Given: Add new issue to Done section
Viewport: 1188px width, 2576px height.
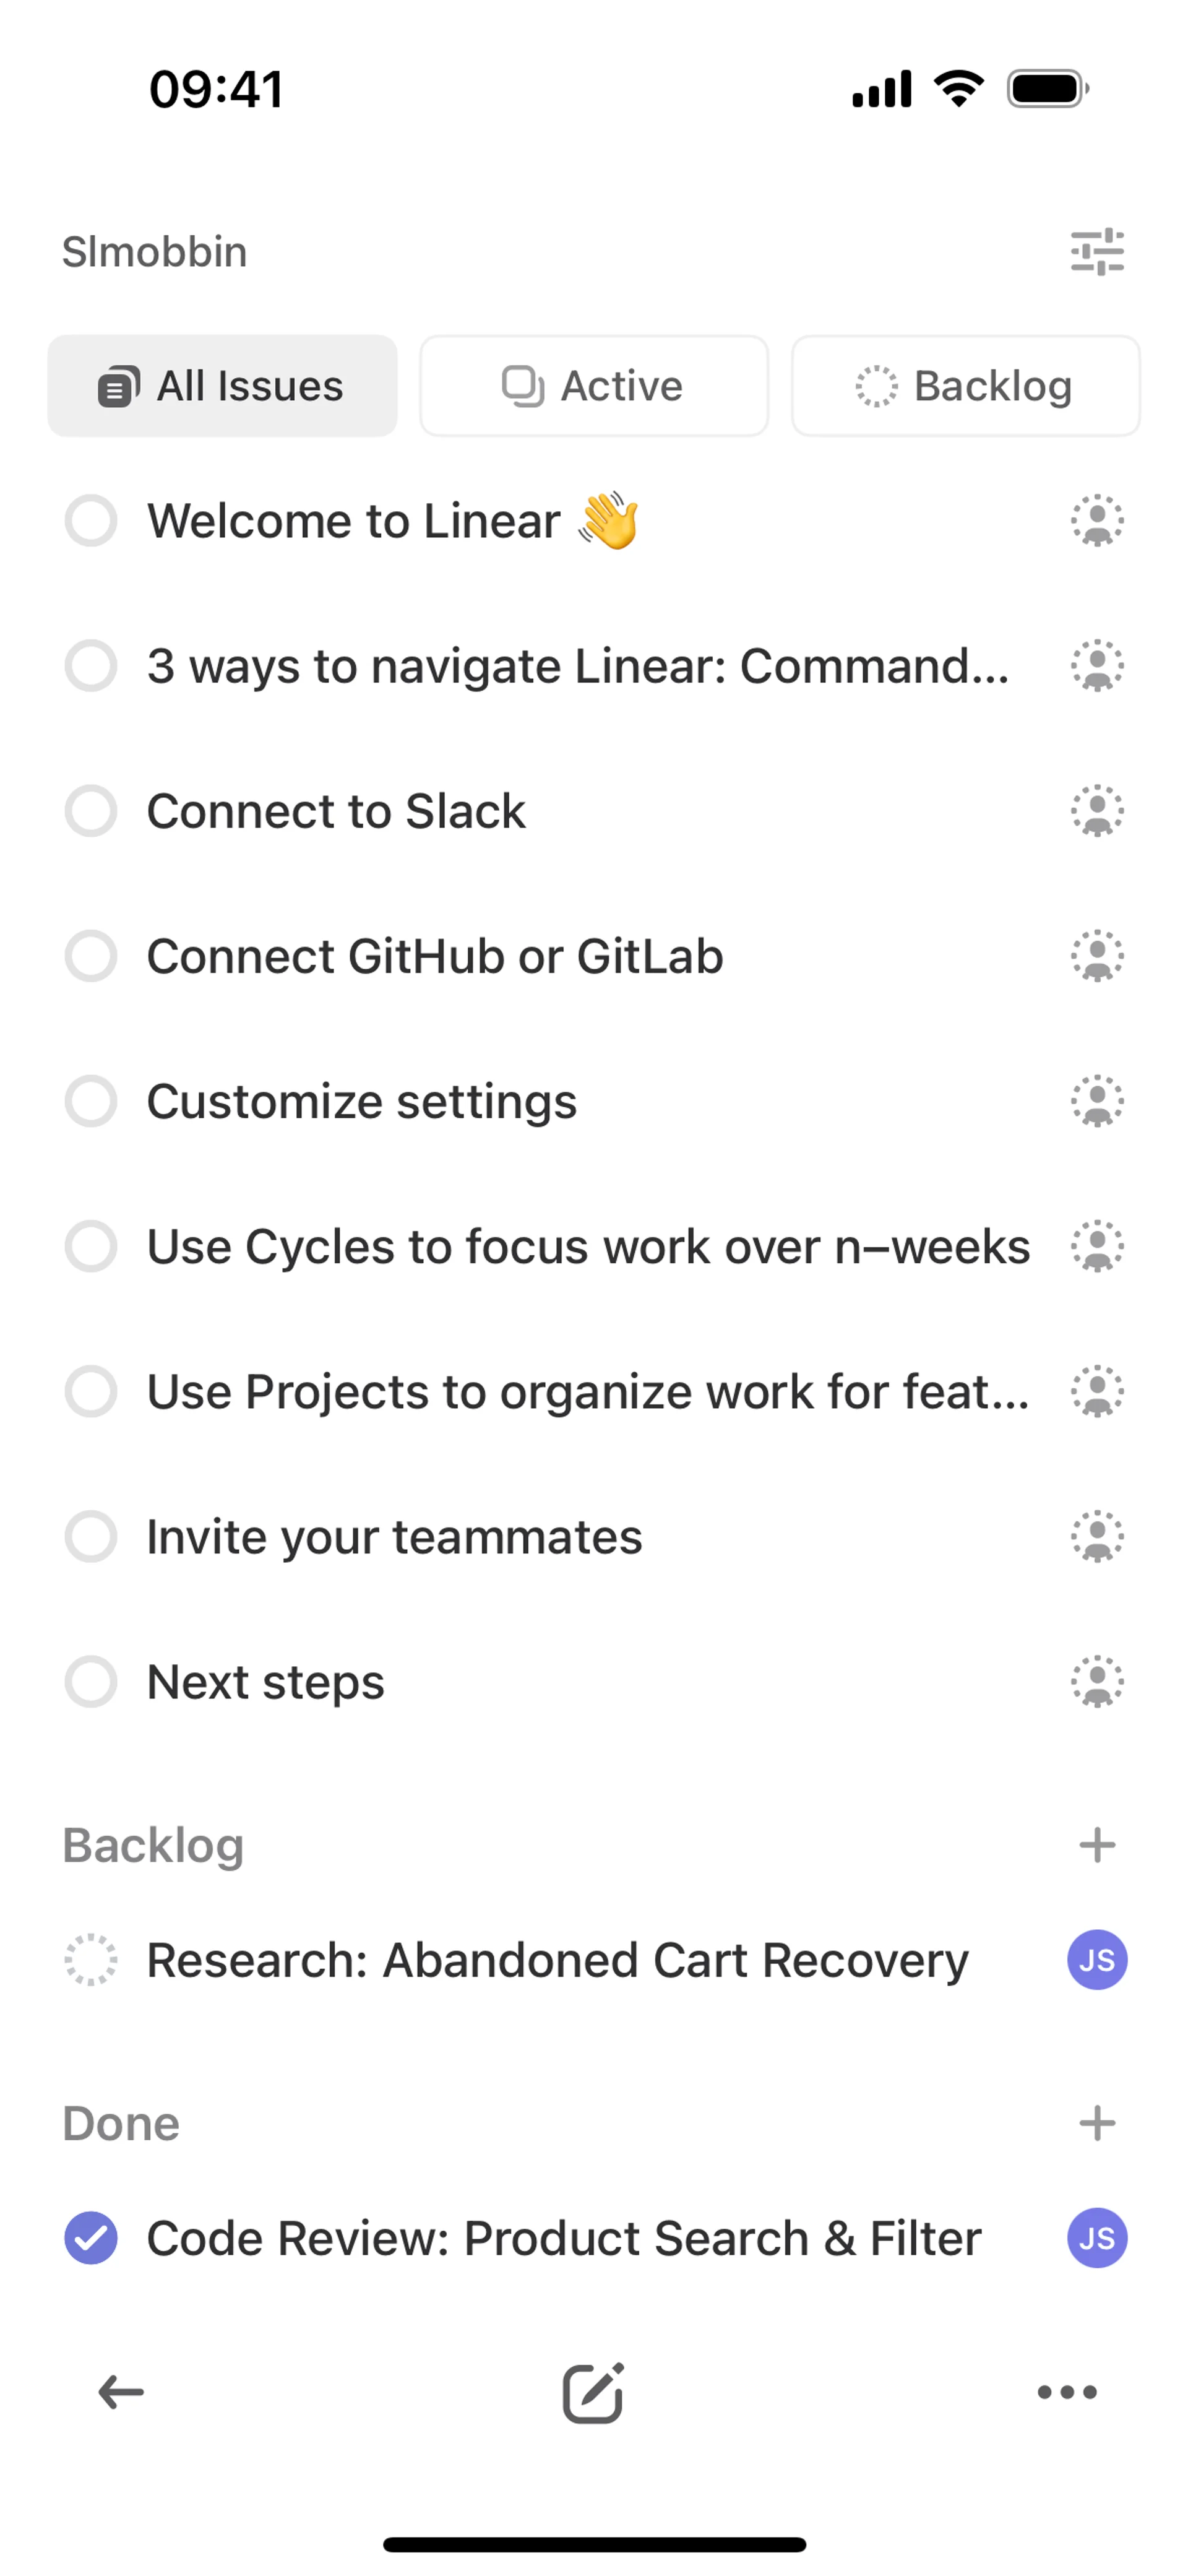Looking at the screenshot, I should click(1097, 2123).
